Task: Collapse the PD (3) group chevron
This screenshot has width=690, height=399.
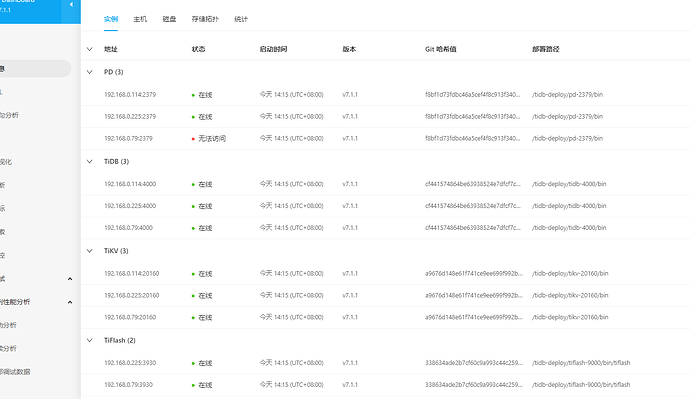Action: (89, 72)
